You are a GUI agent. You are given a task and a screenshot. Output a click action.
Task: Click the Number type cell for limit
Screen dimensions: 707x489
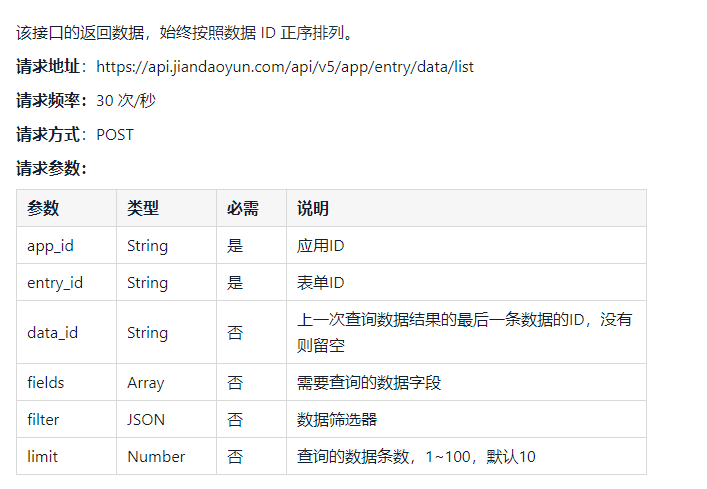click(x=166, y=457)
